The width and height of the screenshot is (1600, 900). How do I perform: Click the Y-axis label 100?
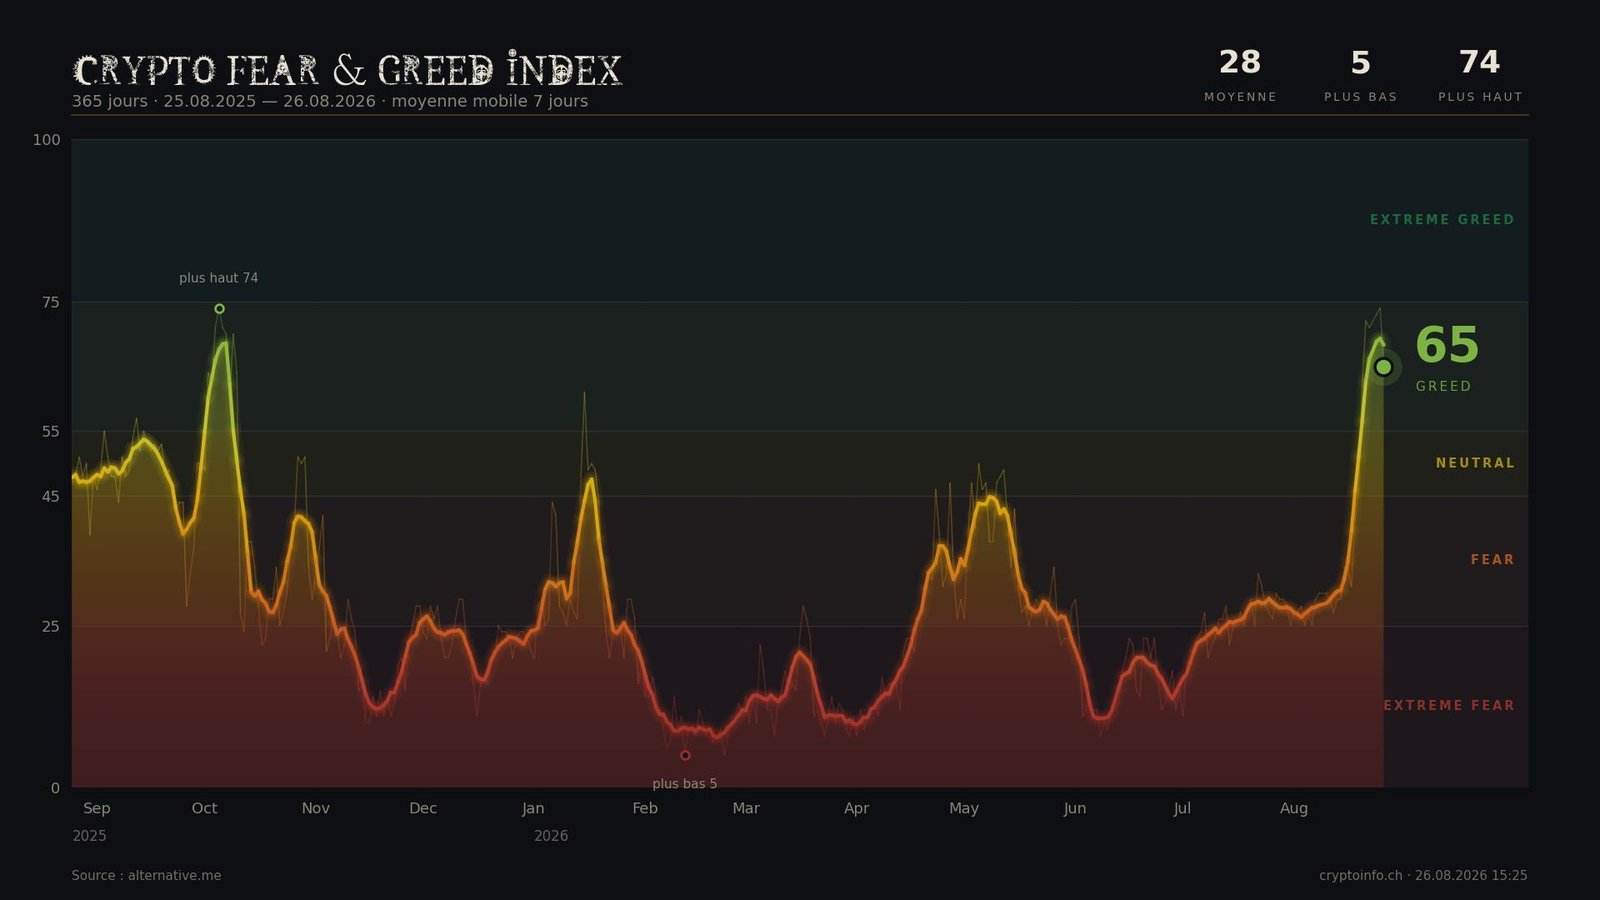point(47,140)
